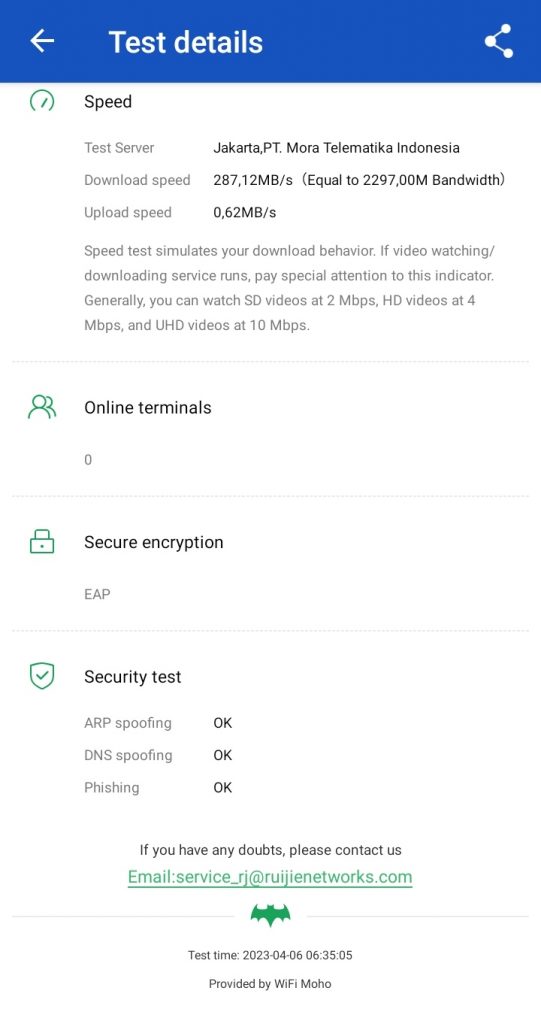Tap the Security test heading

tap(133, 677)
